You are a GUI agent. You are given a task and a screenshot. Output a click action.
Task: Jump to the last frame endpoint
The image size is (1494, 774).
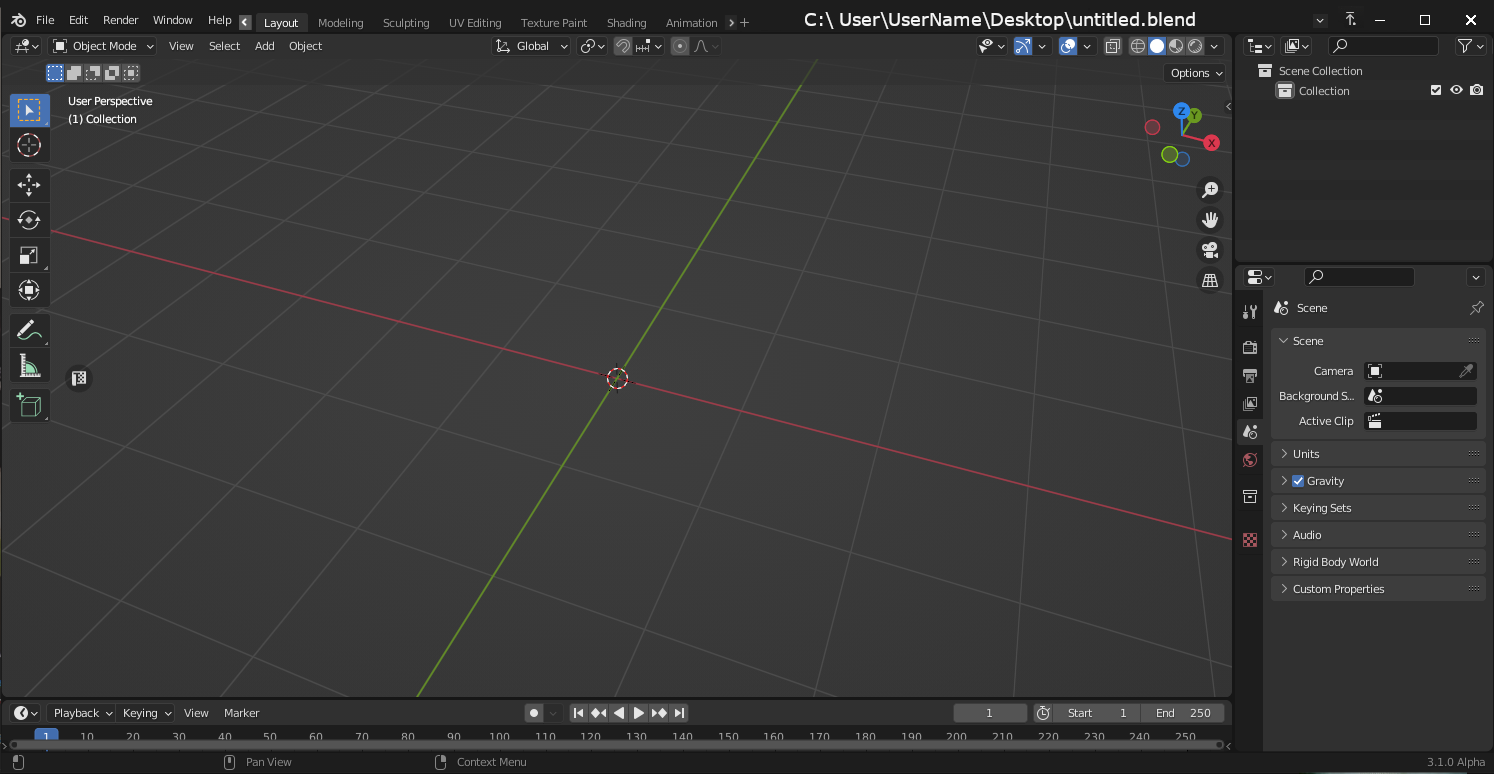click(679, 713)
